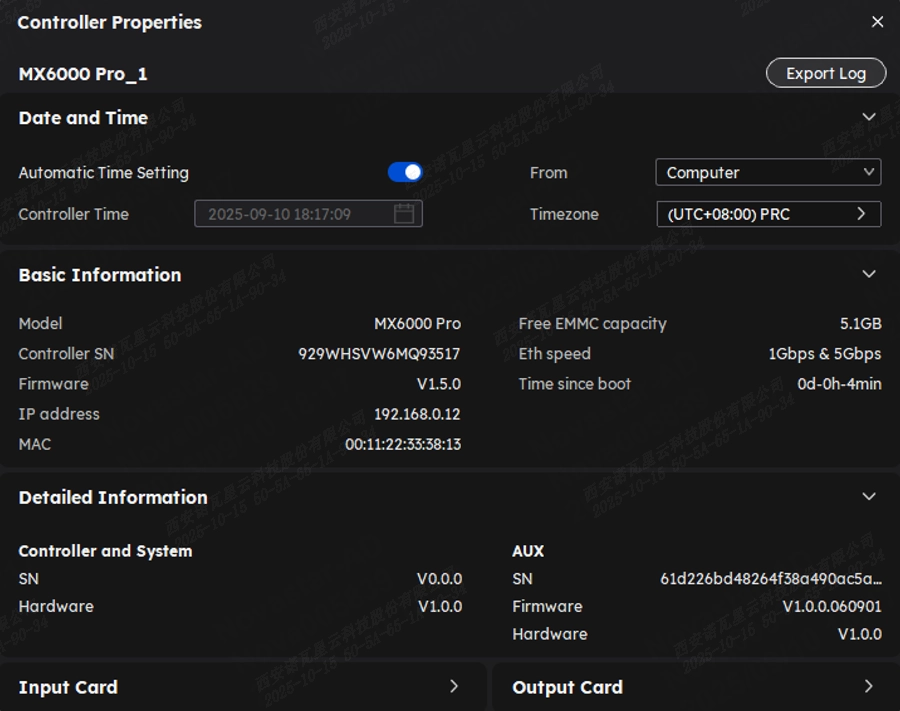The height and width of the screenshot is (711, 900).
Task: Click the MAC address value 00:11:22:33:38:13
Action: 403,444
